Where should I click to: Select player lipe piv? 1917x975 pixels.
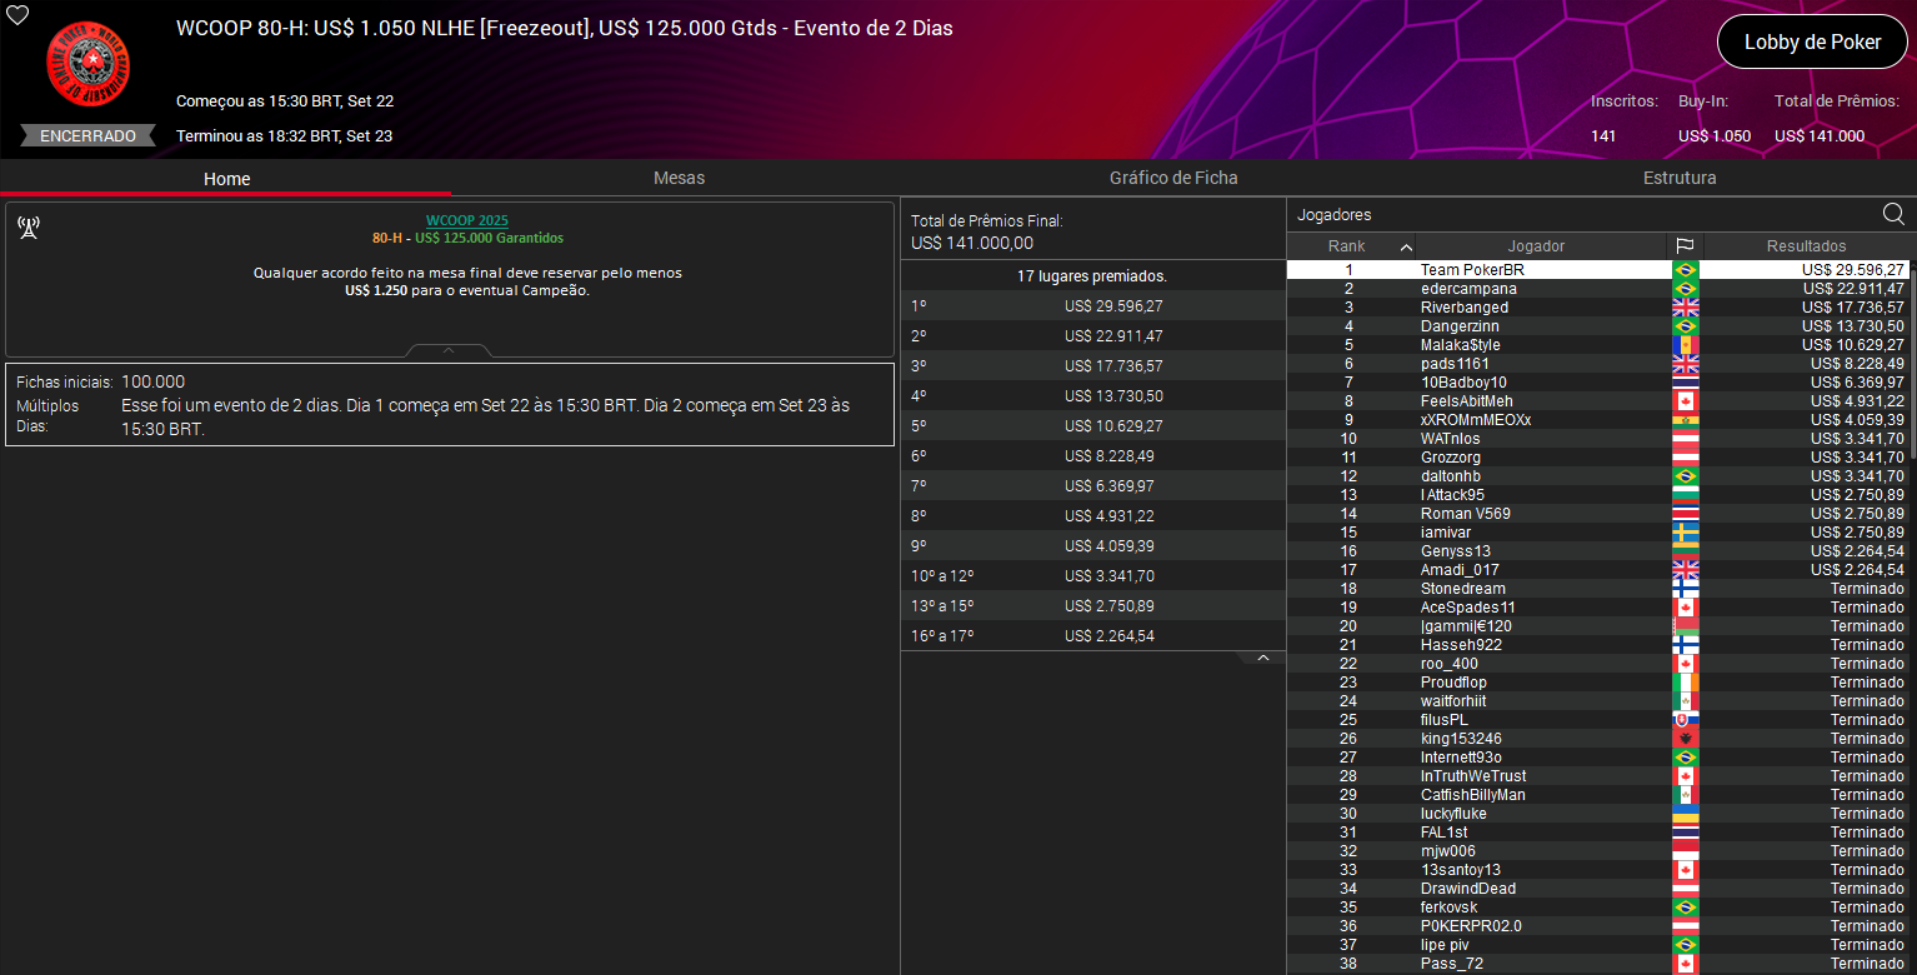click(1597, 945)
